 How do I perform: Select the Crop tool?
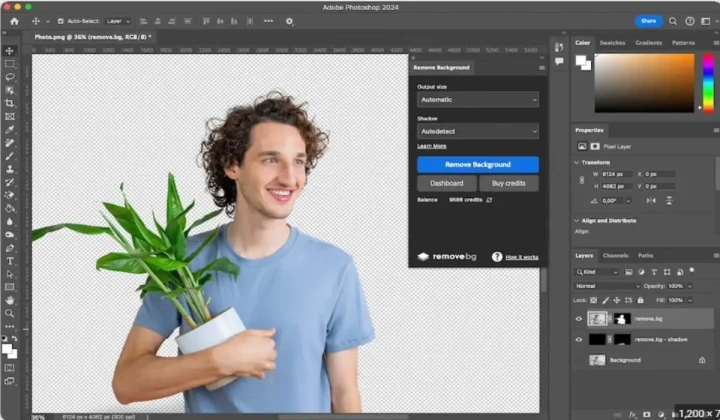[x=10, y=103]
